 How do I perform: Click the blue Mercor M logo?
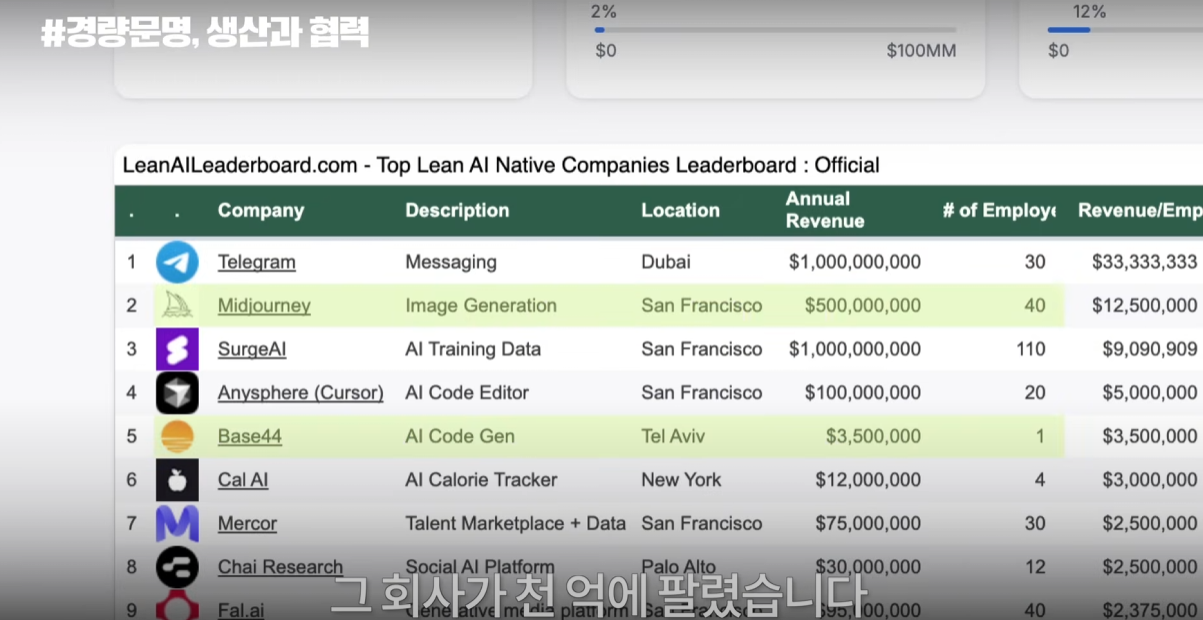177,523
